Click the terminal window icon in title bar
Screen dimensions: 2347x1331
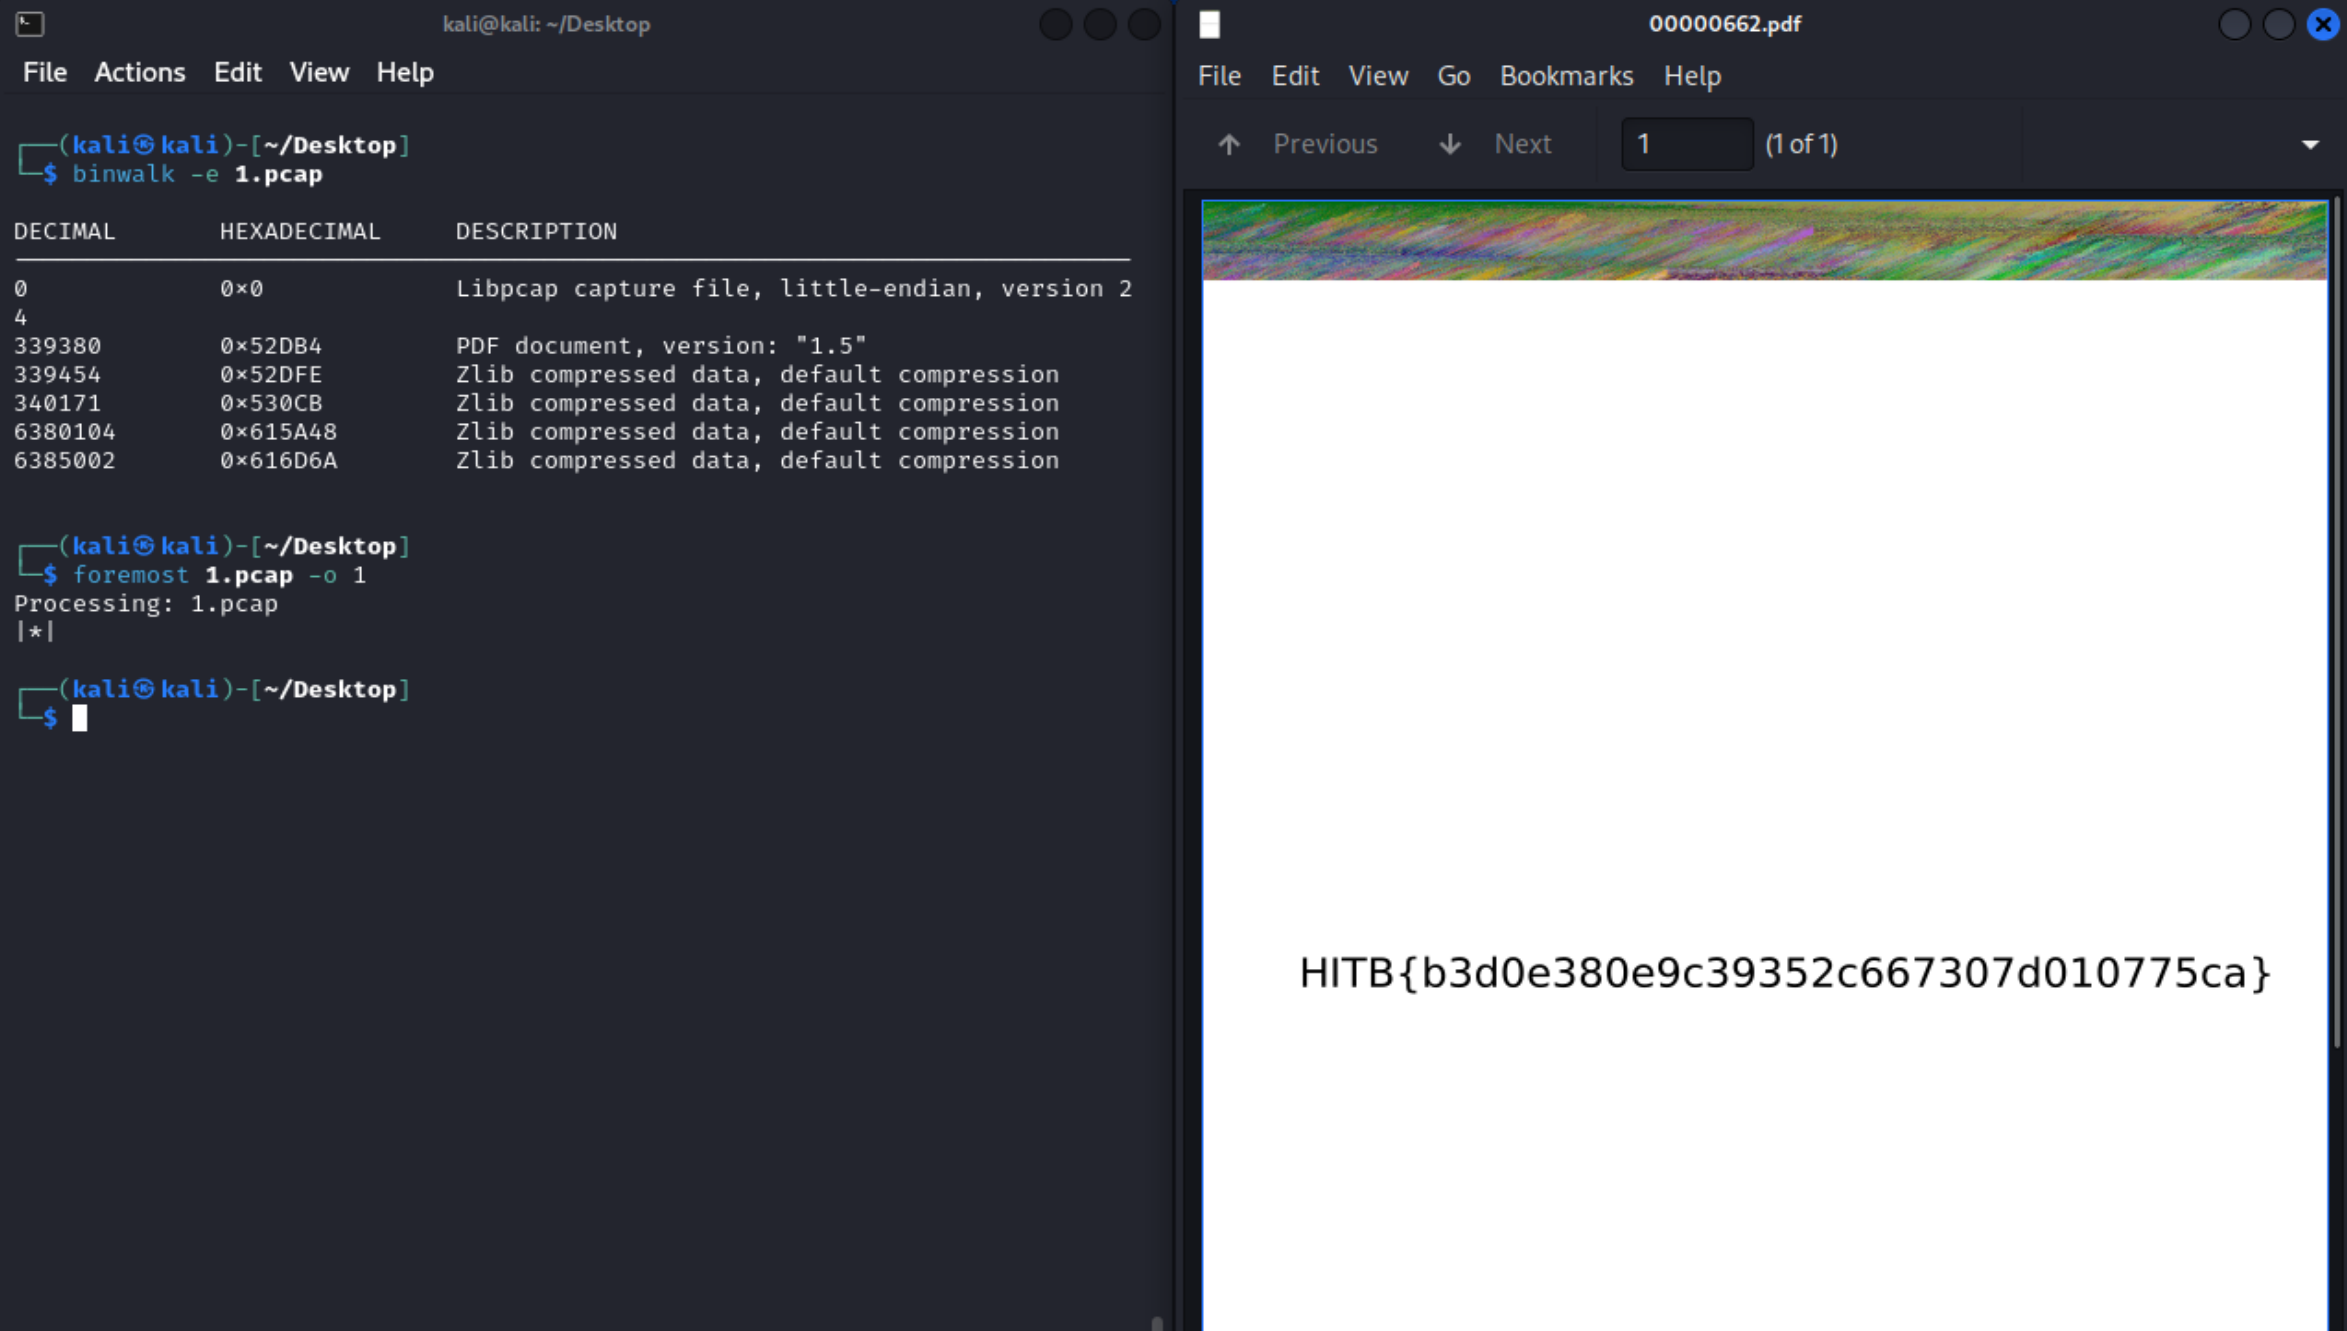point(29,23)
